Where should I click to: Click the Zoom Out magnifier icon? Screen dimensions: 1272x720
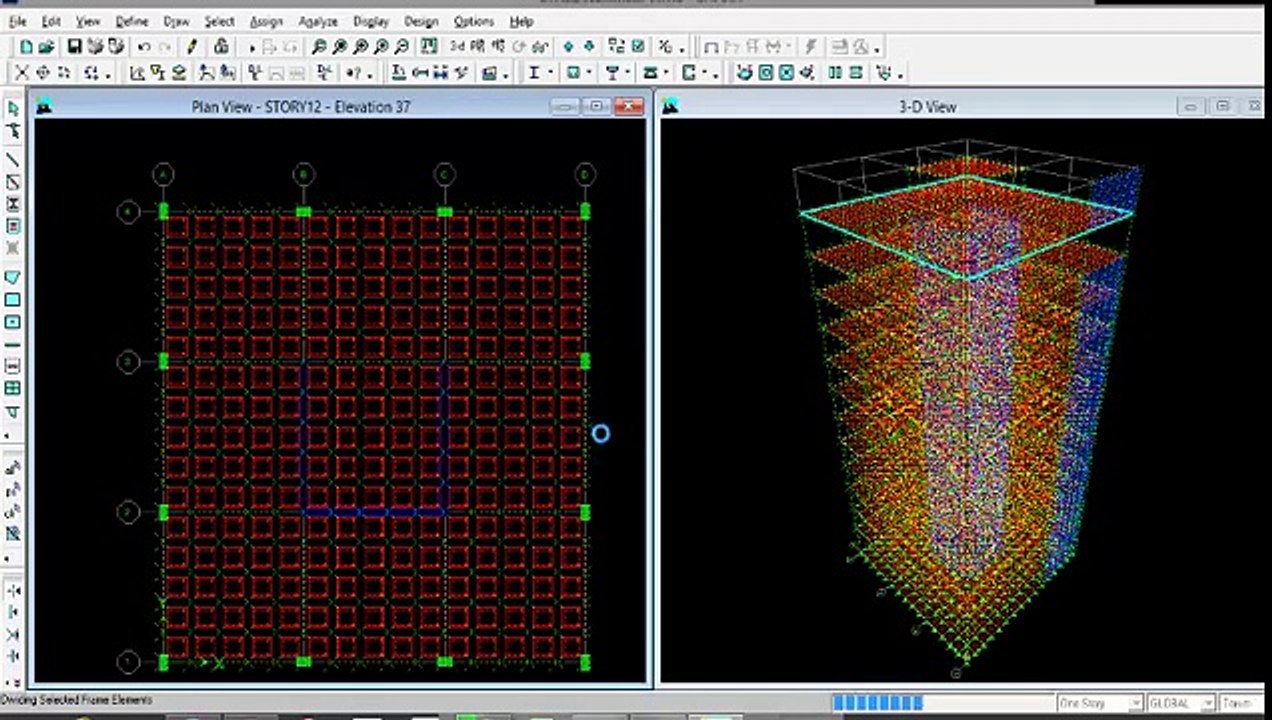[401, 47]
